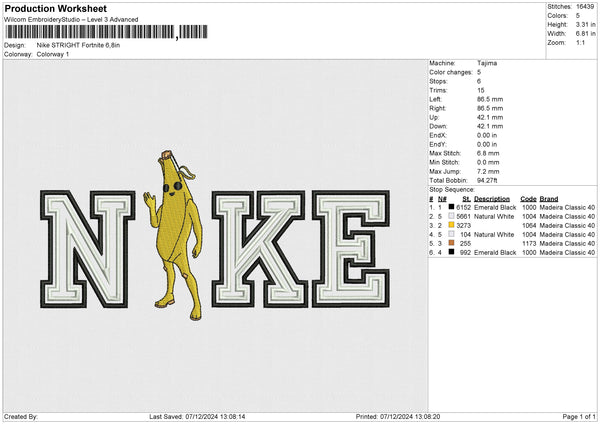Click the 'N#' column header
Screen dimensions: 600x424
pyautogui.click(x=442, y=199)
